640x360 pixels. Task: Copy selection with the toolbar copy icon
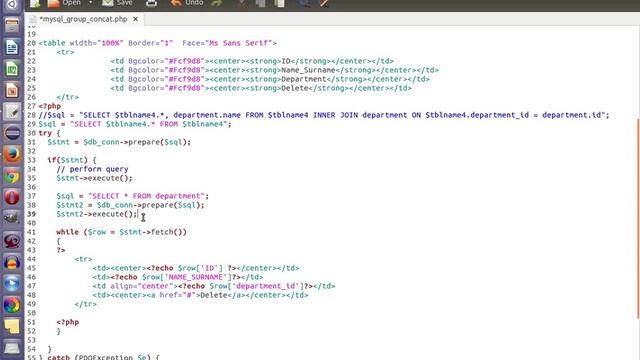click(x=260, y=3)
